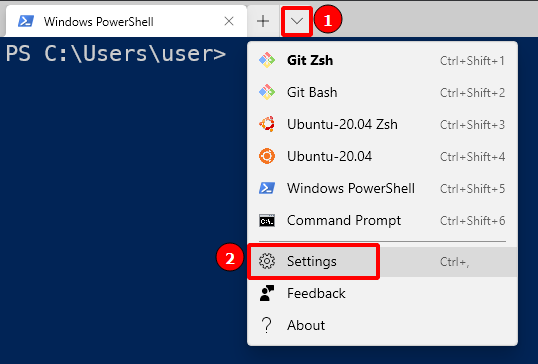Viewport: 538px width, 364px height.
Task: Click the Git Zsh profile icon
Action: pyautogui.click(x=267, y=60)
